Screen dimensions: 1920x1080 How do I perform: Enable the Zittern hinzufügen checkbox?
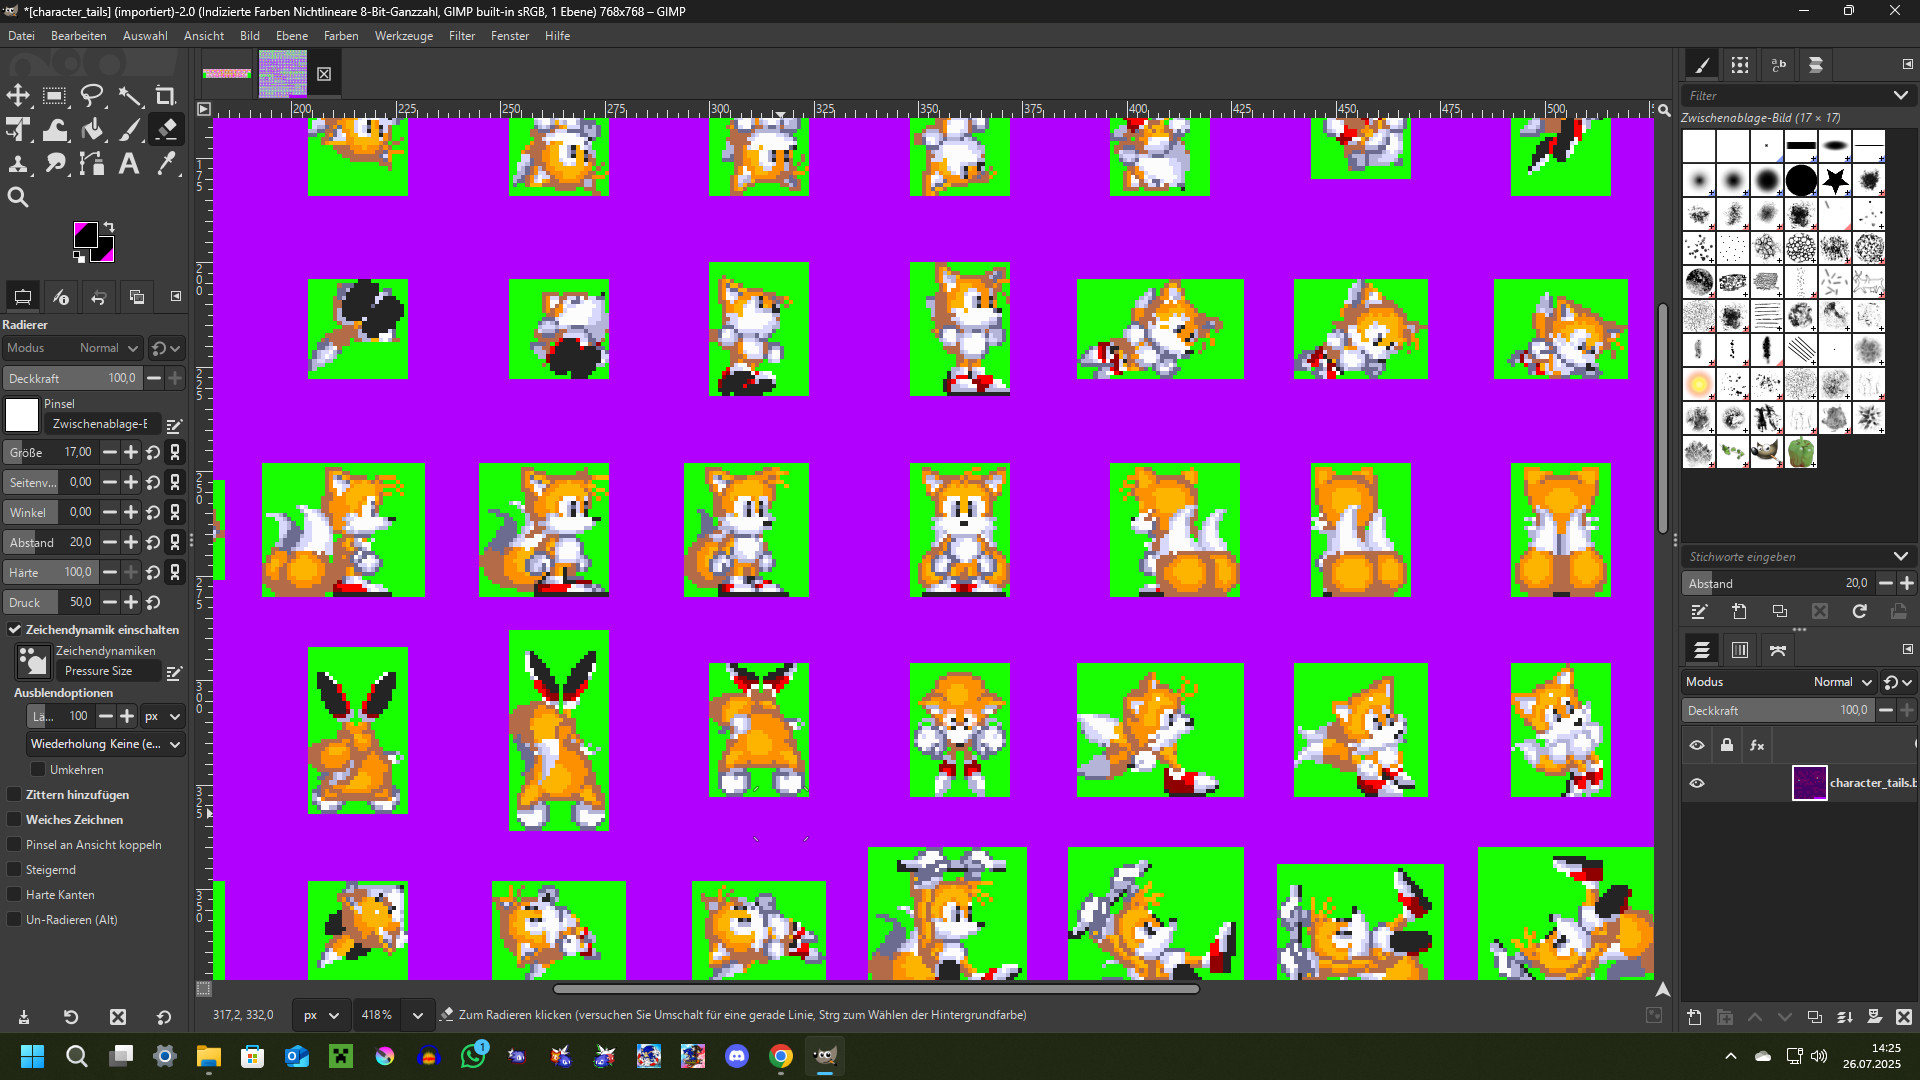(14, 795)
